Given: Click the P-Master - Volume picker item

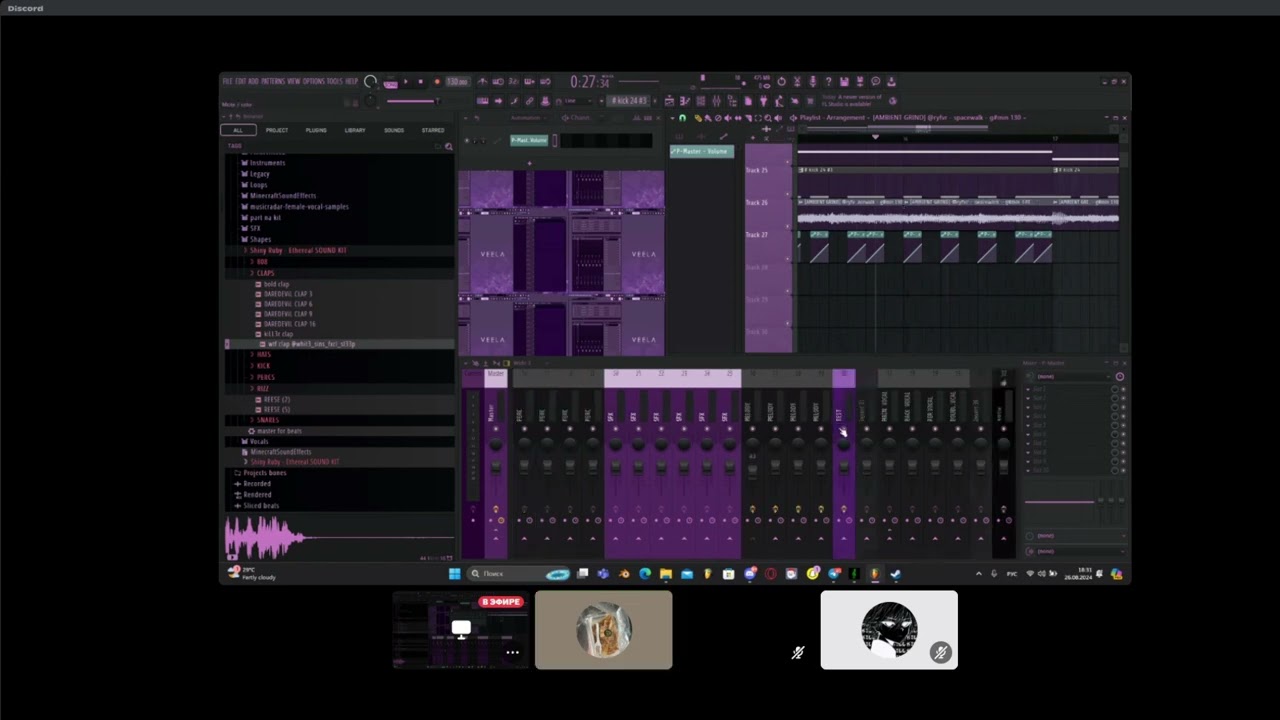Looking at the screenshot, I should (x=702, y=151).
